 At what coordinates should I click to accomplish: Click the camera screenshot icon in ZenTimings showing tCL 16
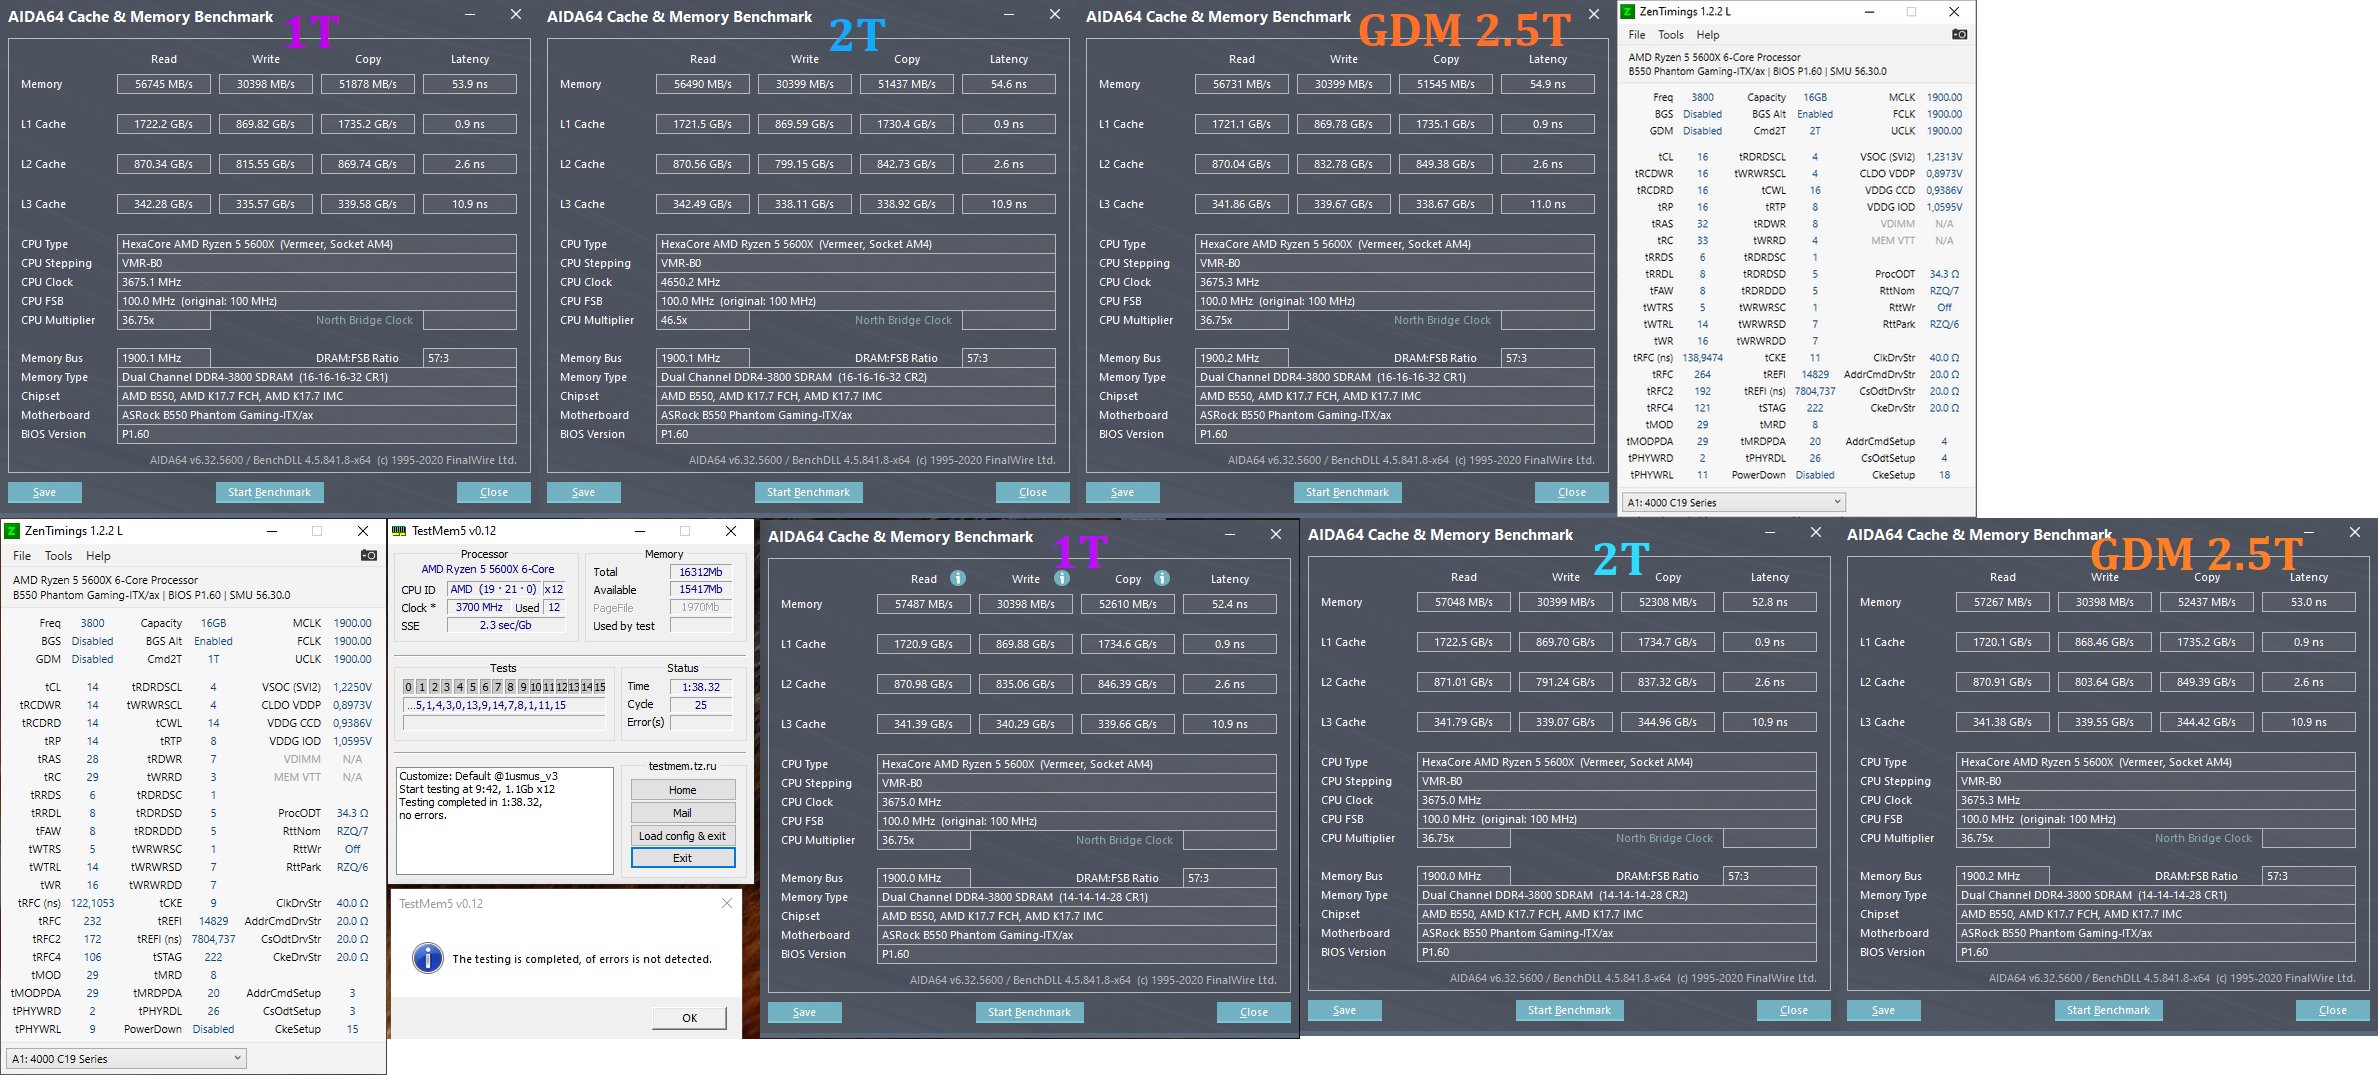[x=1959, y=34]
